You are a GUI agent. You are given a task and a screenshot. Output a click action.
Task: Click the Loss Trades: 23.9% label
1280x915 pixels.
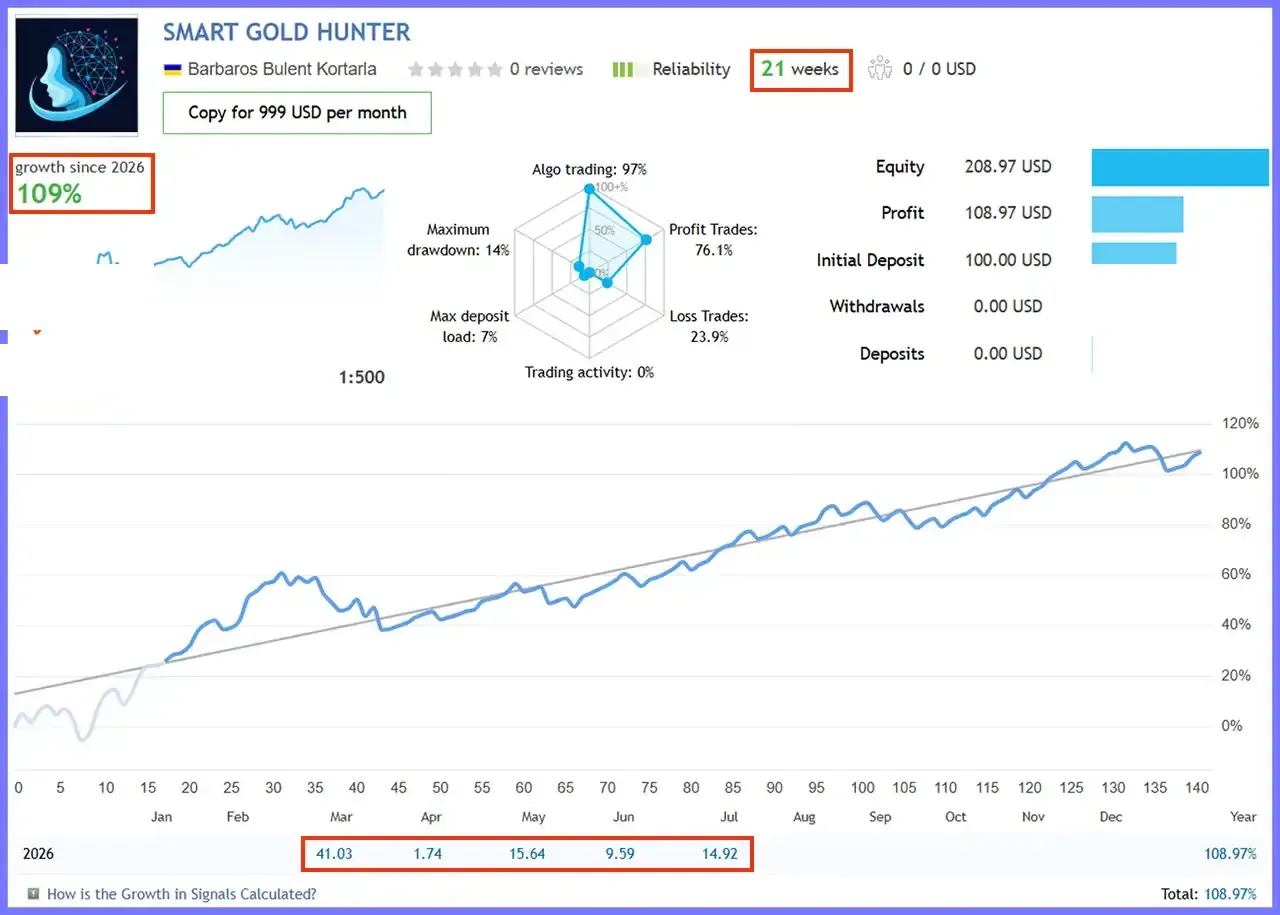coord(709,326)
